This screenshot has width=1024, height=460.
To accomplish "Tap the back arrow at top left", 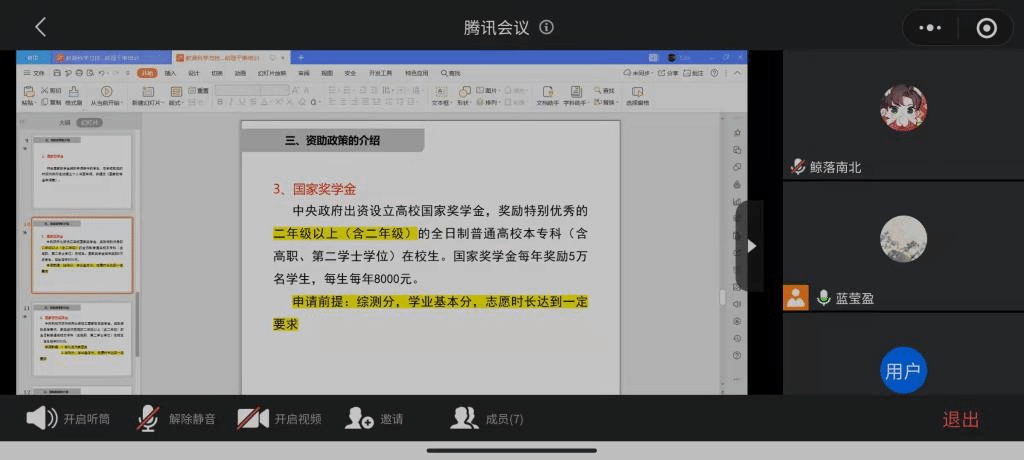I will tap(40, 27).
